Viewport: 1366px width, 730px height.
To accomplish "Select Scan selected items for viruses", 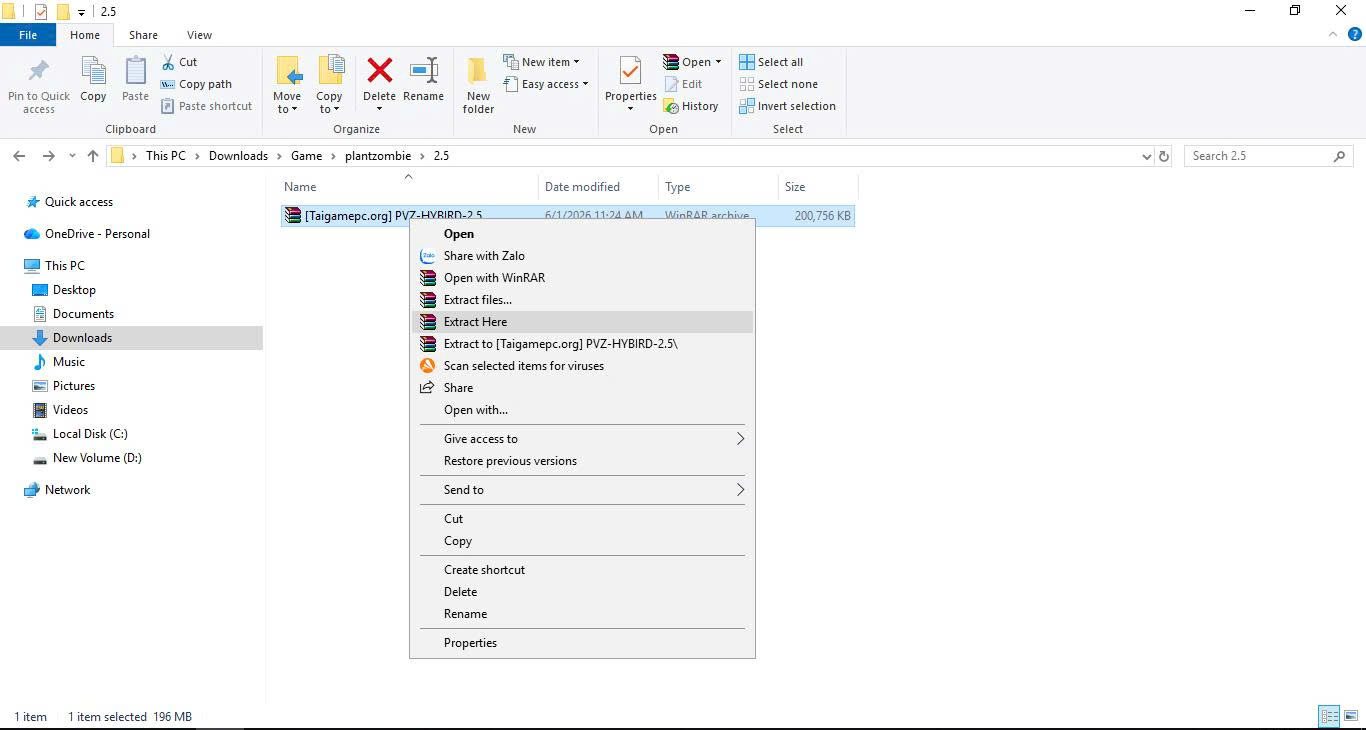I will (x=523, y=366).
